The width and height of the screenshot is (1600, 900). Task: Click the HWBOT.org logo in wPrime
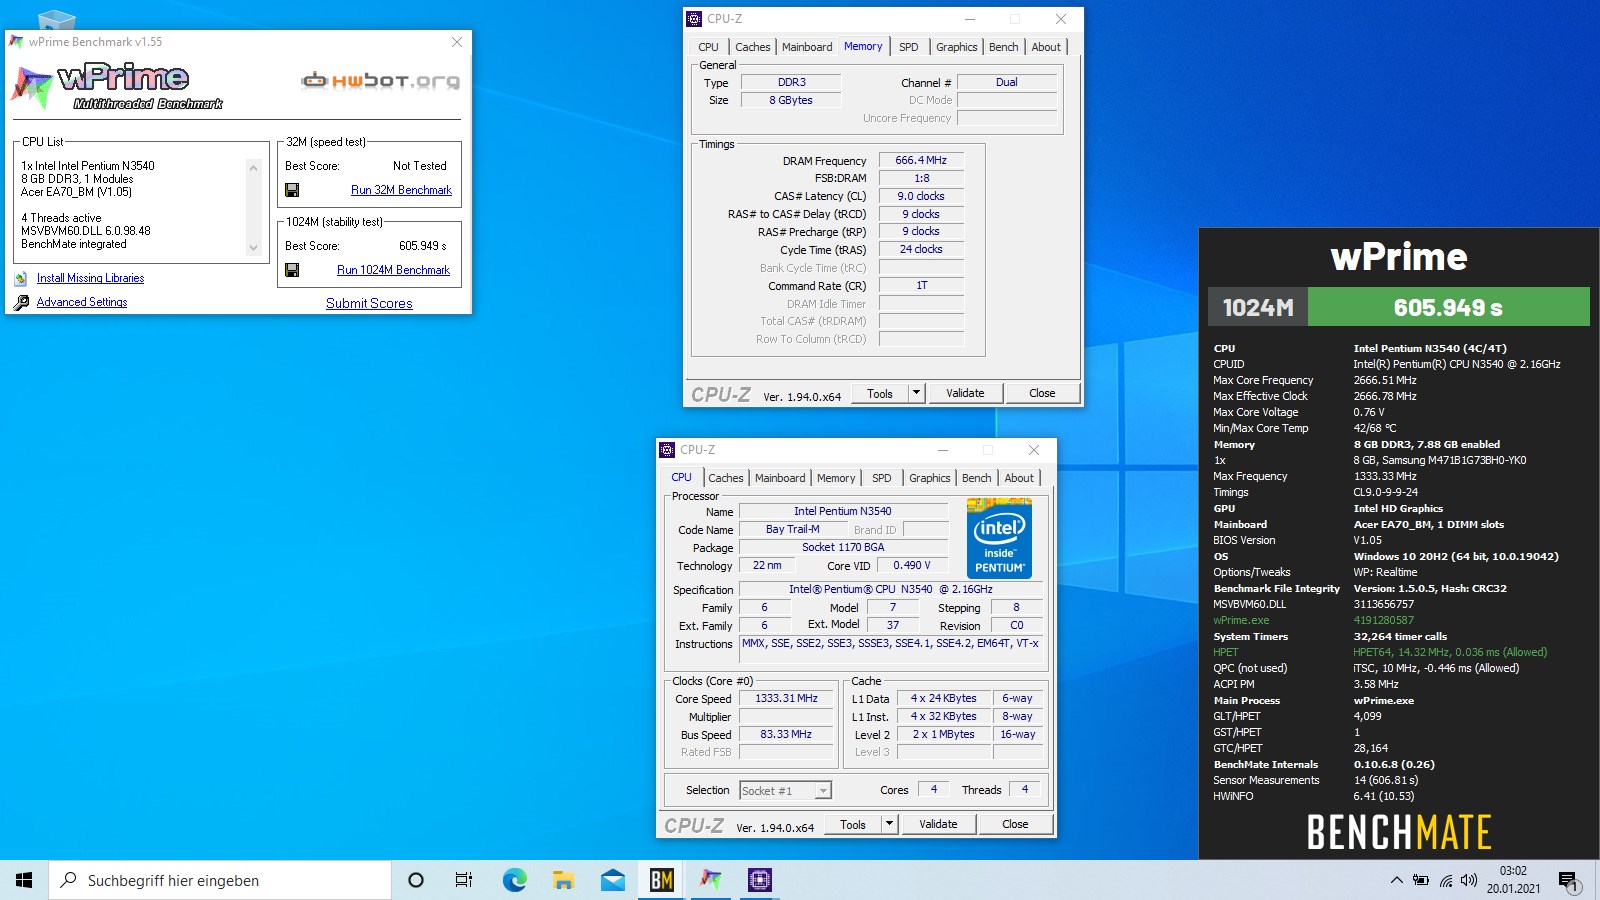[x=381, y=81]
